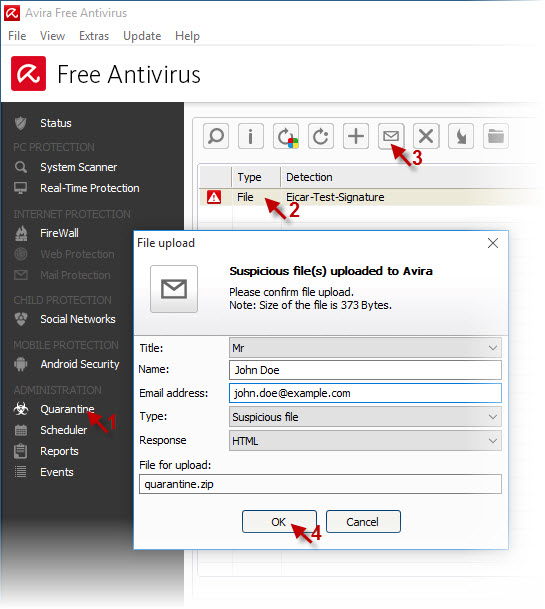
Task: Click the shield icon beside Status
Action: coord(21,123)
